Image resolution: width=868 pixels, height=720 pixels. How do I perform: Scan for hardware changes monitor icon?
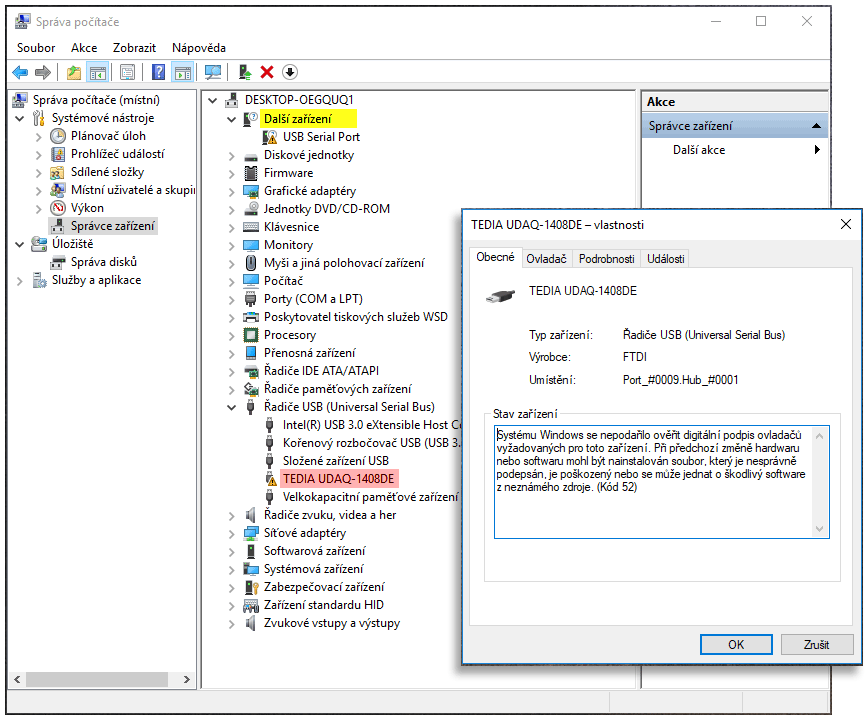coord(213,72)
